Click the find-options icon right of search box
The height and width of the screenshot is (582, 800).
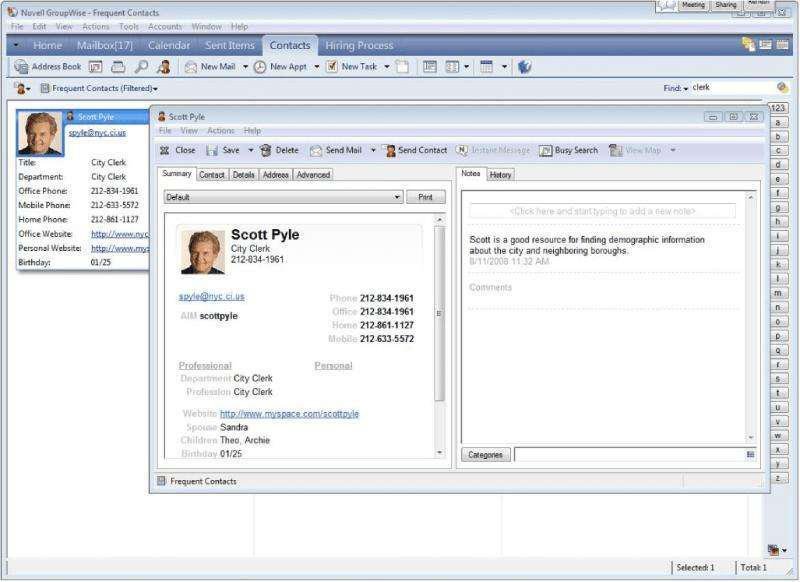click(782, 88)
